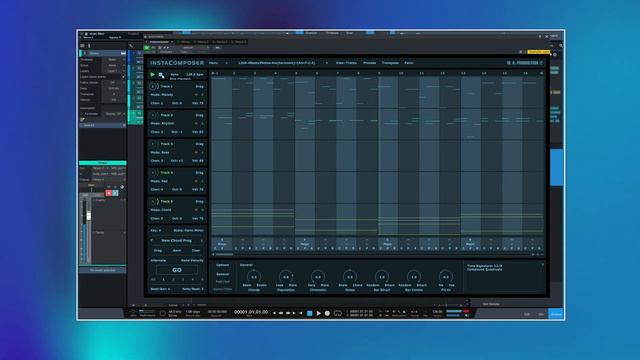This screenshot has height=360, width=640.
Task: Click the Studio One transport Record button
Action: [x=327, y=313]
